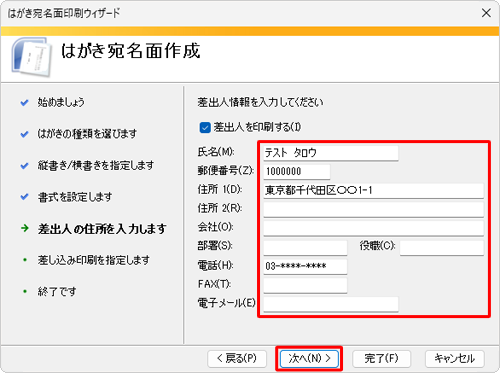Click the postcard icon in header
Viewport: 500px width, 373px height.
pos(31,57)
